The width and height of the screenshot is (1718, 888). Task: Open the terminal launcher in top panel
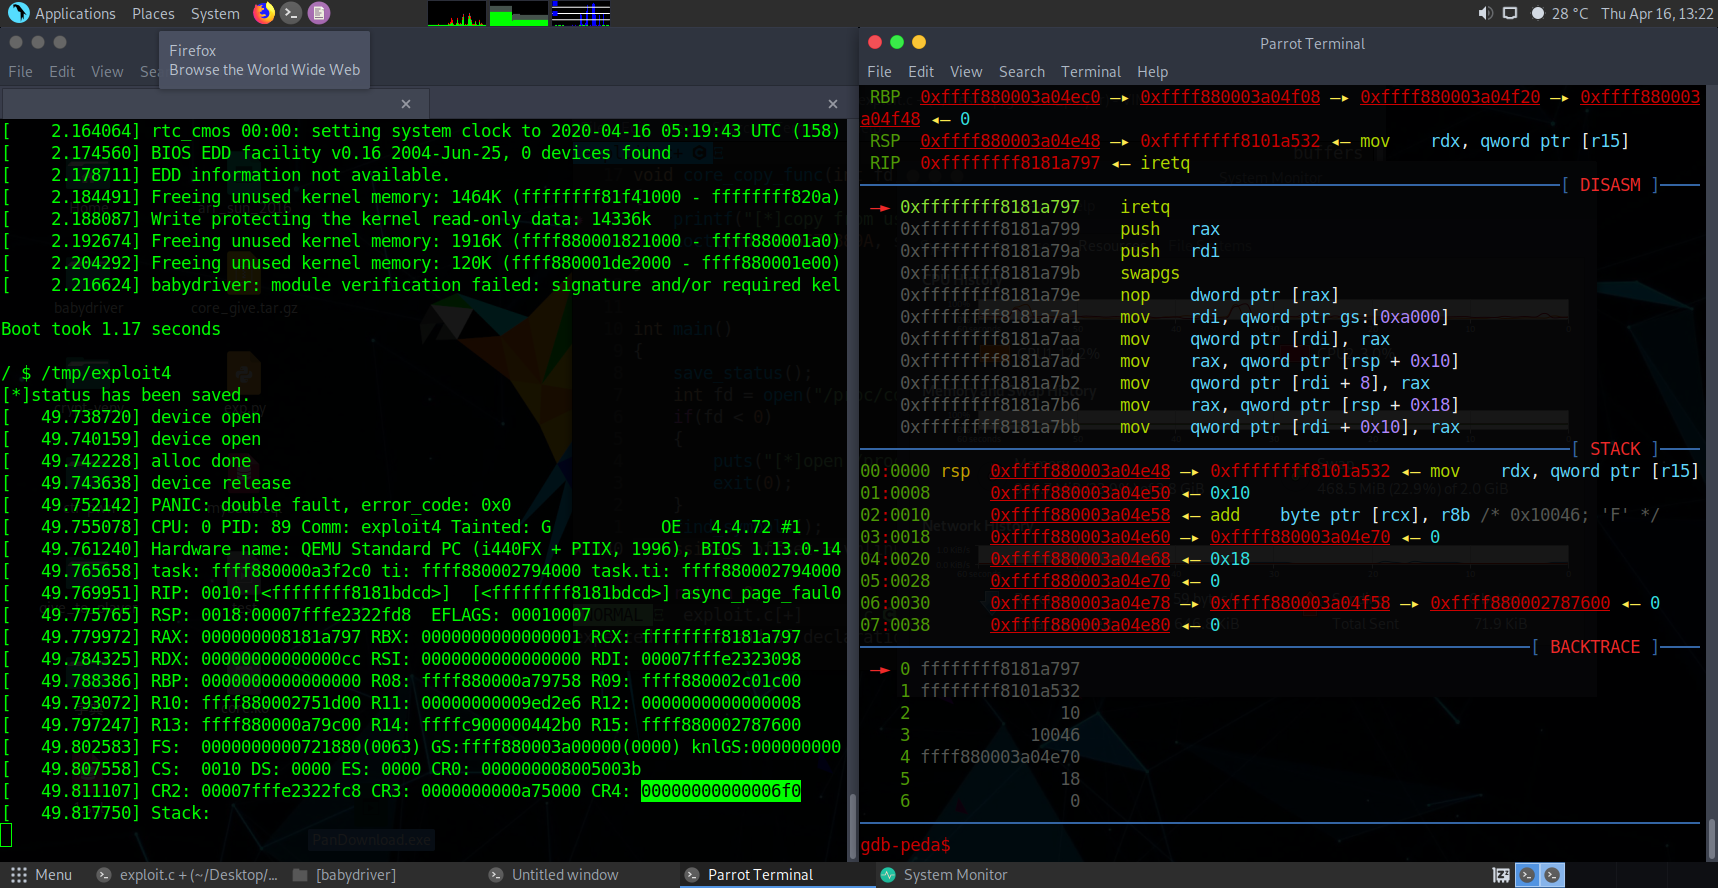click(x=291, y=13)
